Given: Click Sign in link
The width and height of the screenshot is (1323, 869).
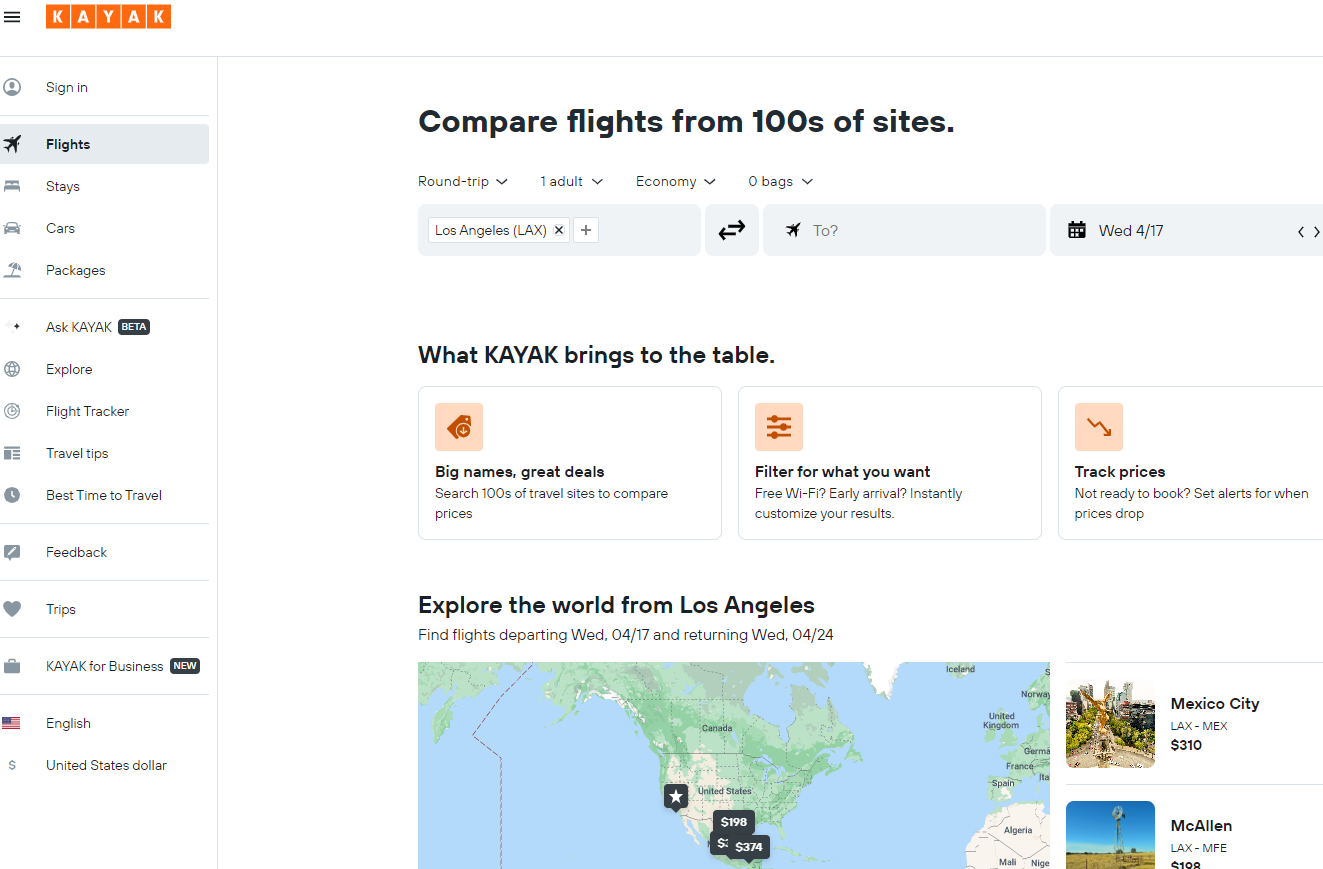Looking at the screenshot, I should tap(66, 87).
